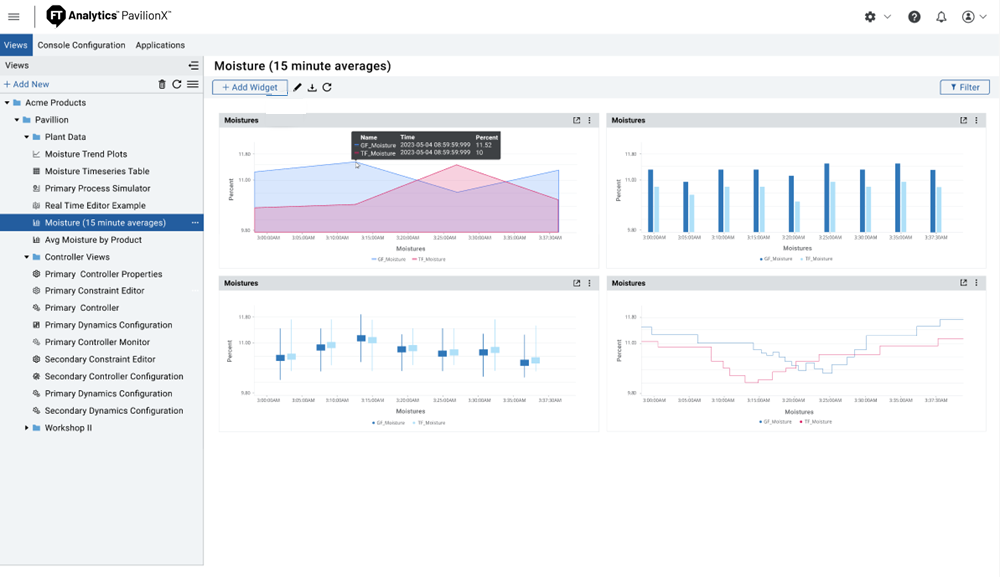The height and width of the screenshot is (577, 1000).
Task: Open top-left Moistures chart in new window
Action: coord(577,119)
